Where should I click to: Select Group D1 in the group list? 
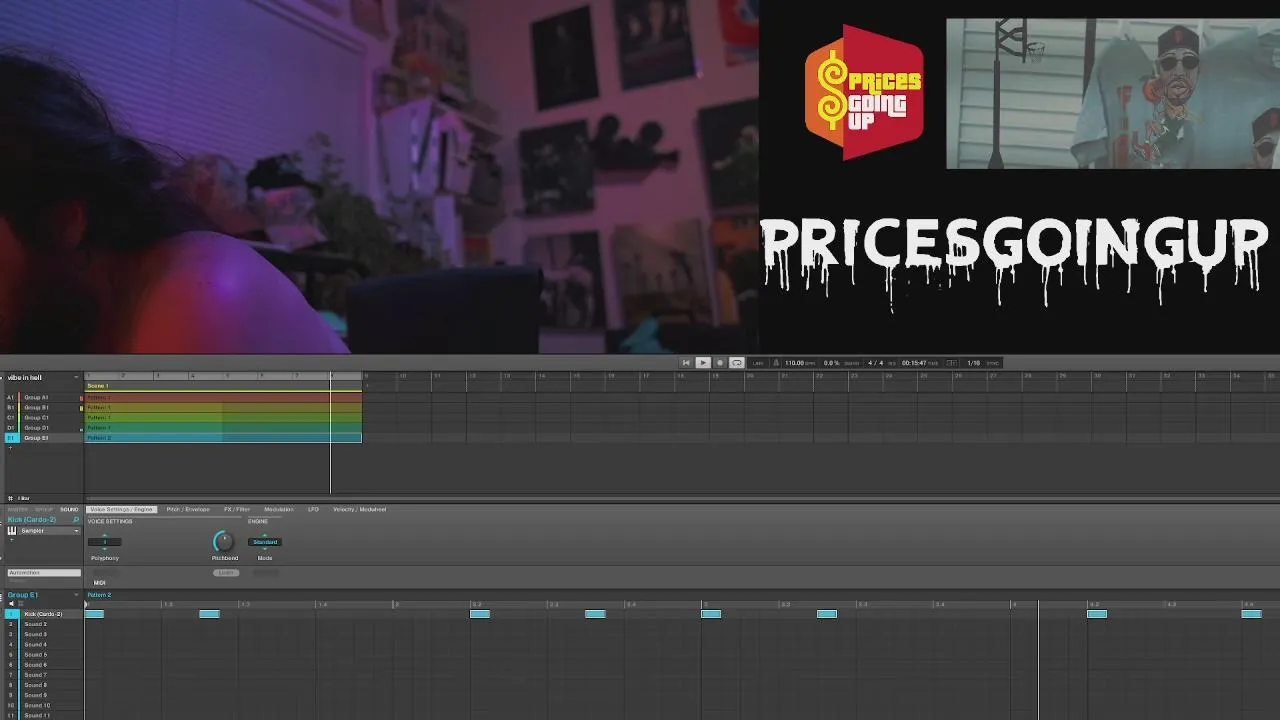pos(36,428)
